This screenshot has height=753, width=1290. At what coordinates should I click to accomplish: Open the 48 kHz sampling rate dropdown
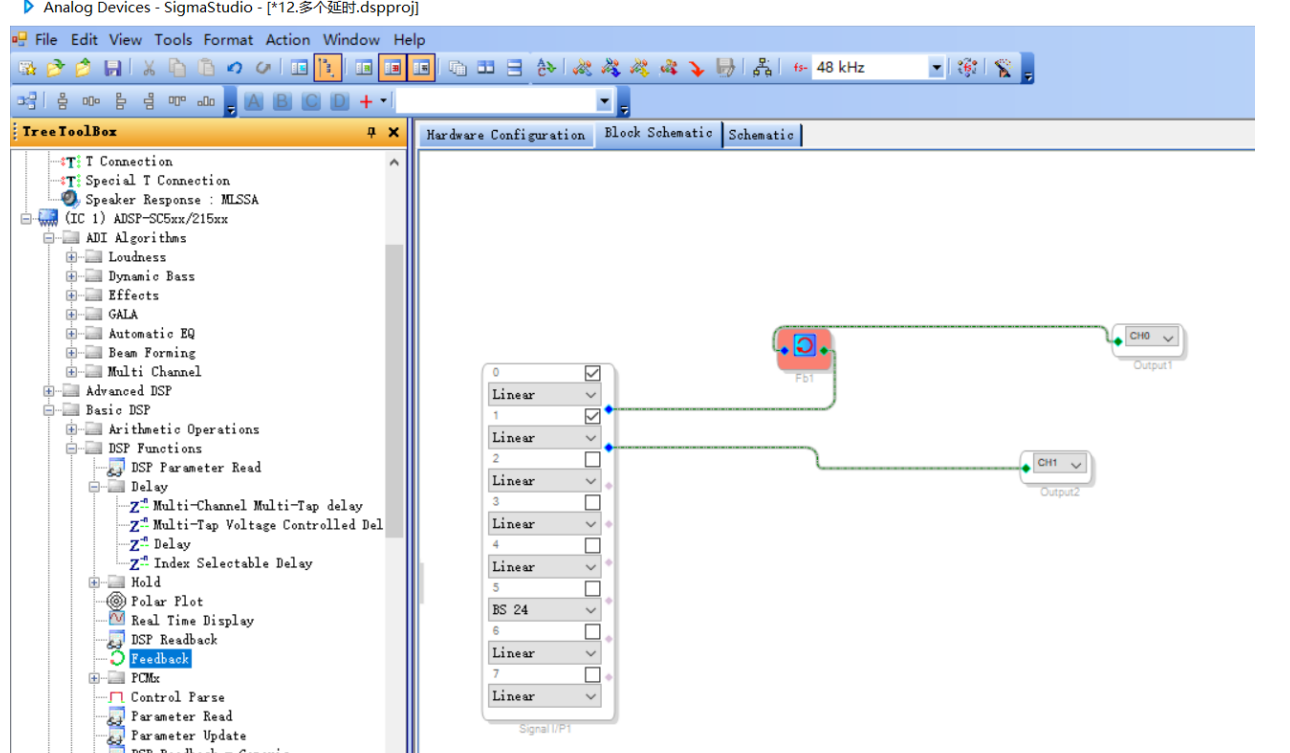pos(937,68)
